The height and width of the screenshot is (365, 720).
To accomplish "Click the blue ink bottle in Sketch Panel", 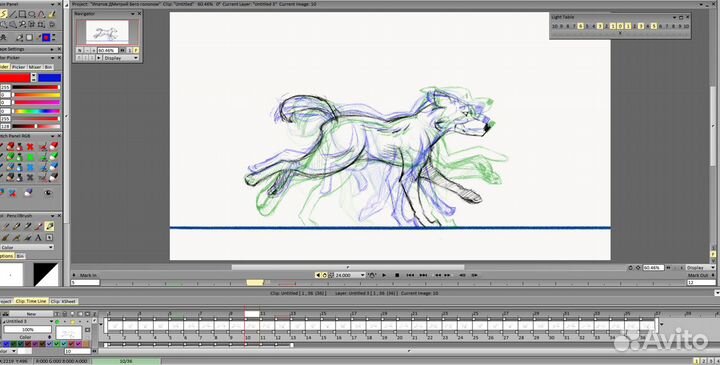I will point(20,167).
